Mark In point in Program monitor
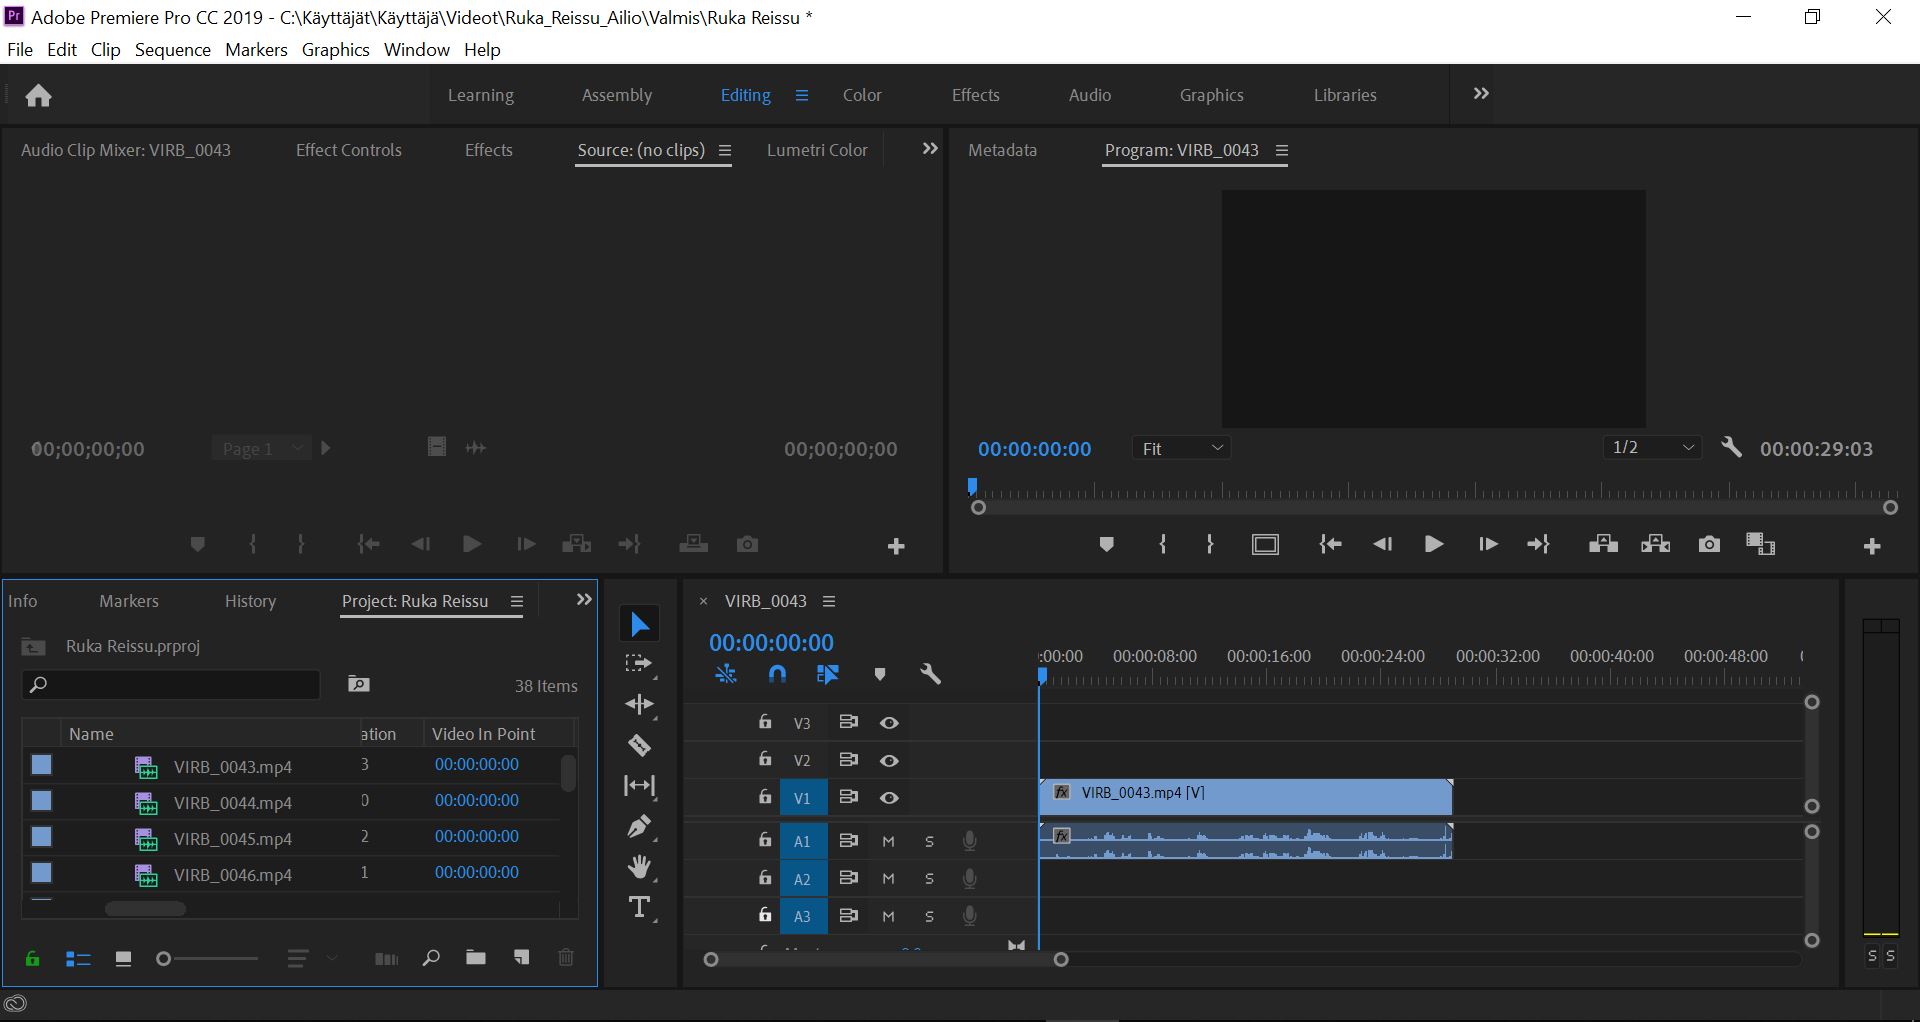The width and height of the screenshot is (1920, 1022). click(1162, 544)
